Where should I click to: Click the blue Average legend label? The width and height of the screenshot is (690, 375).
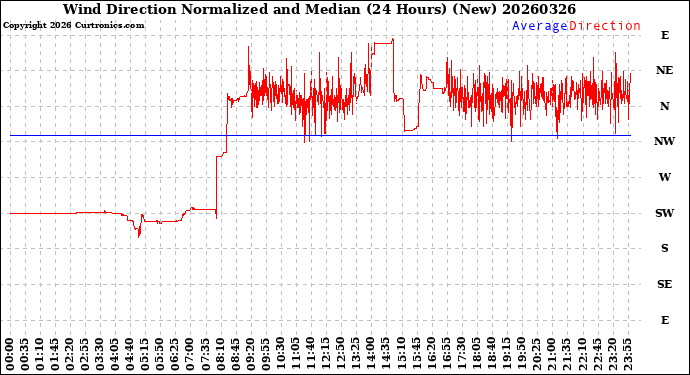540,26
